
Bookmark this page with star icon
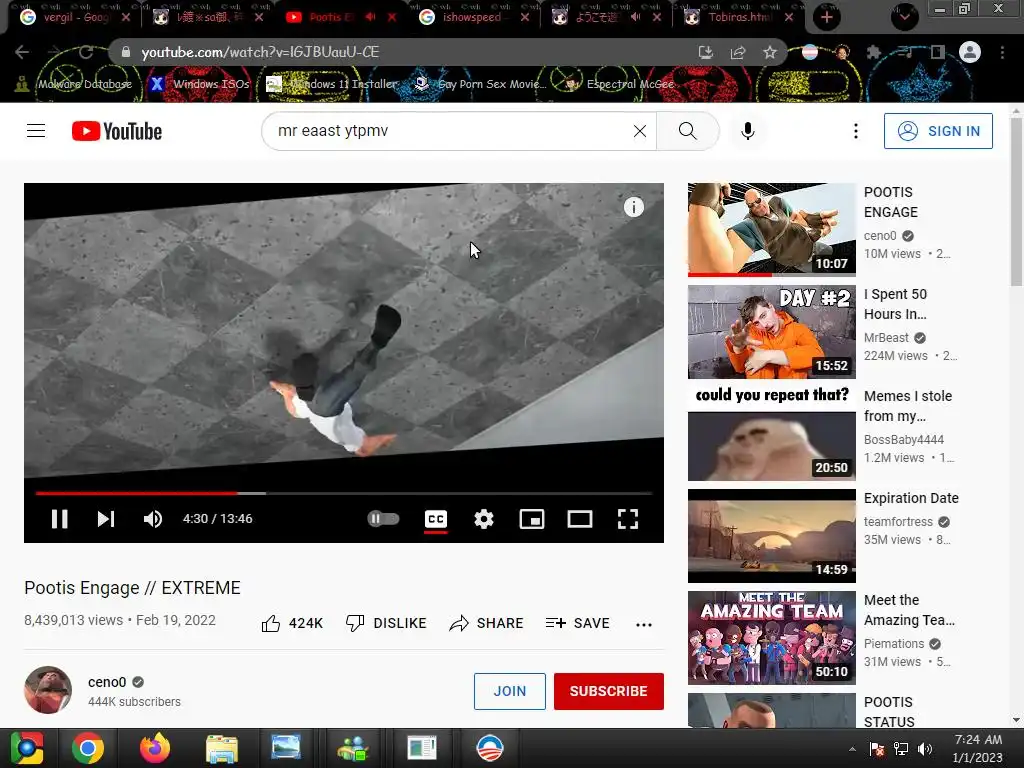click(x=770, y=52)
